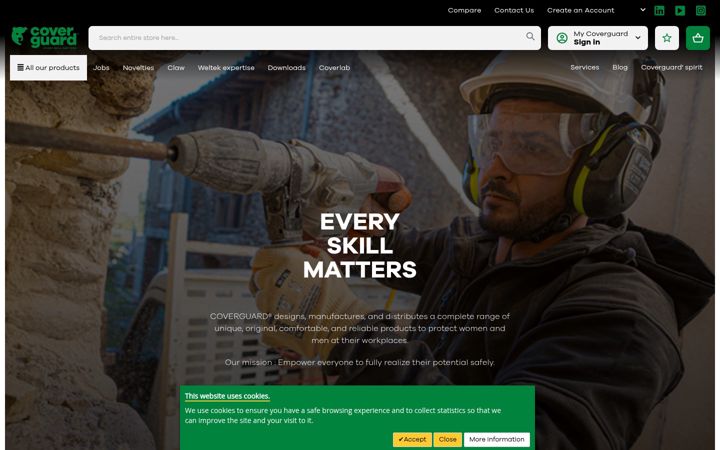
Task: Open the Coverguard YouTube channel
Action: pyautogui.click(x=680, y=11)
